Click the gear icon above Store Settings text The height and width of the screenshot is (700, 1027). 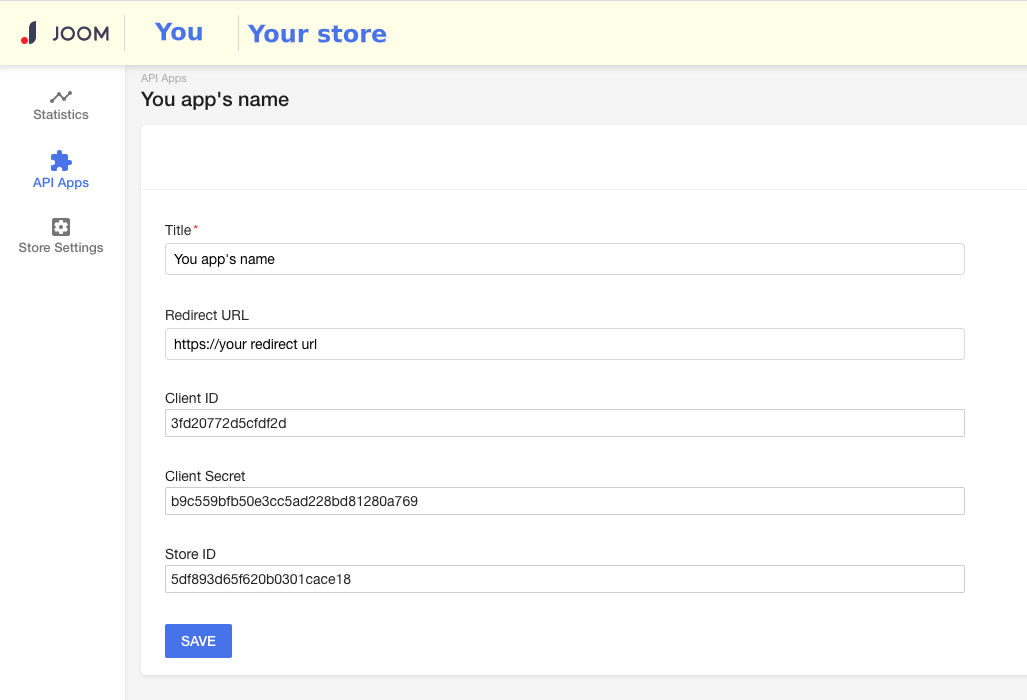[60, 229]
